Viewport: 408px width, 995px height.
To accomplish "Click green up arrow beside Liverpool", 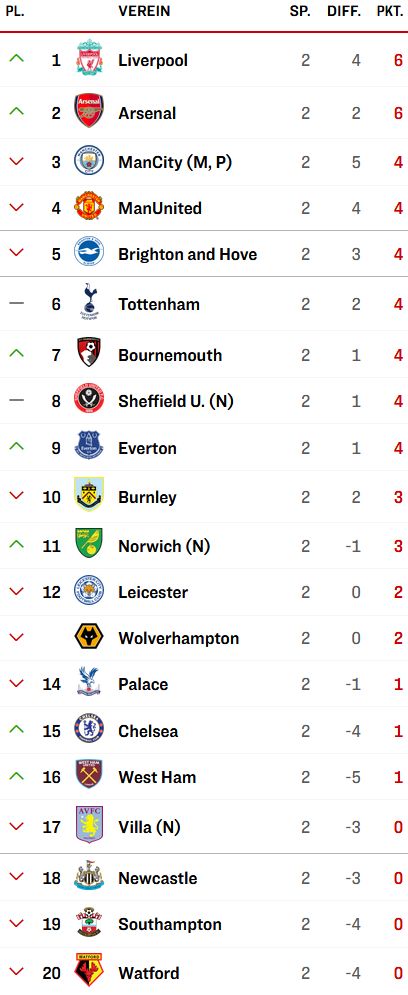I will point(16,59).
